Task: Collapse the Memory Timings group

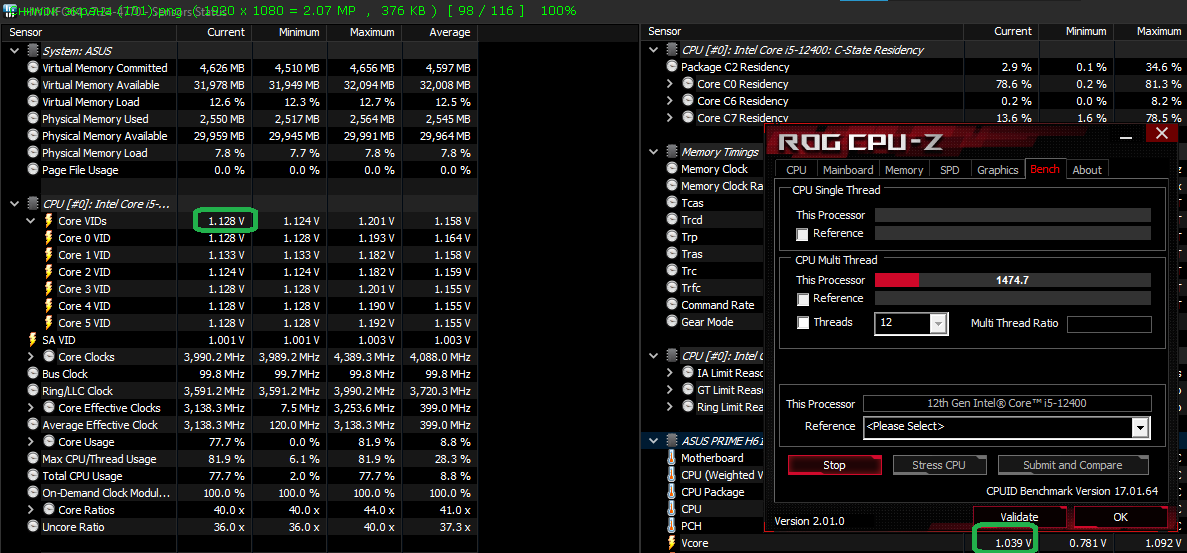Action: coord(655,152)
